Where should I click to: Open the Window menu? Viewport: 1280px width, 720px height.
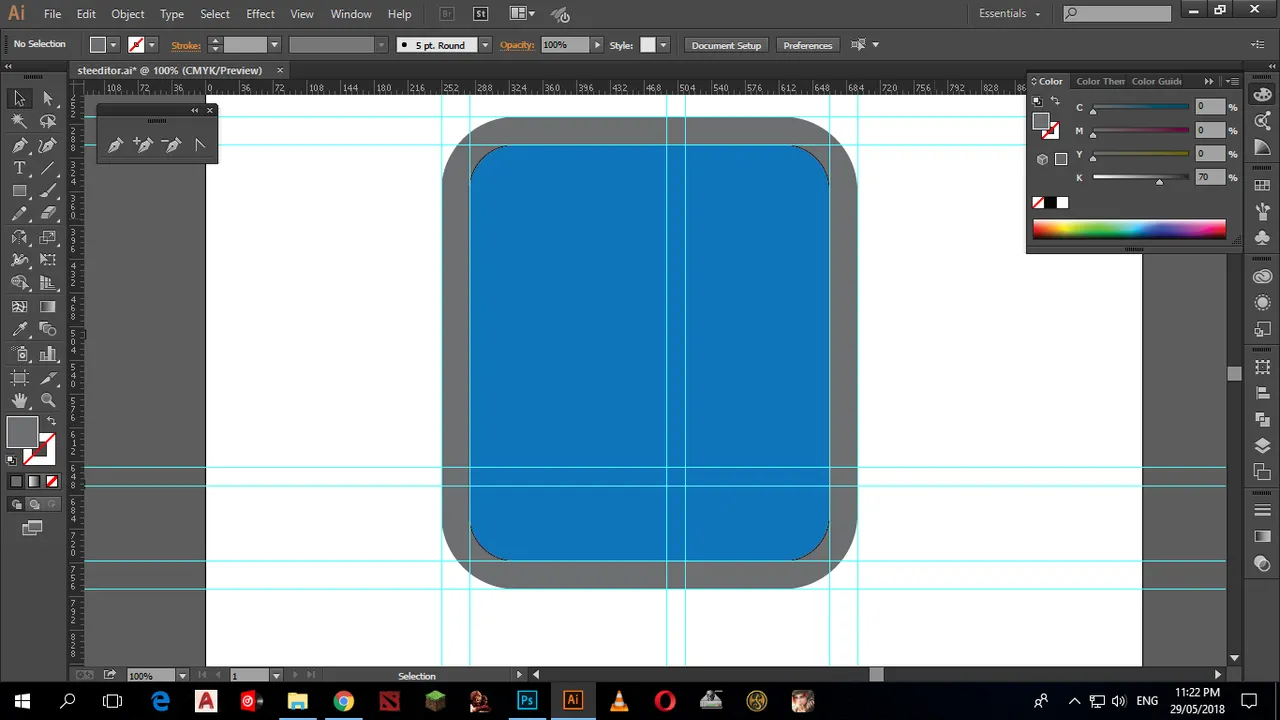351,14
